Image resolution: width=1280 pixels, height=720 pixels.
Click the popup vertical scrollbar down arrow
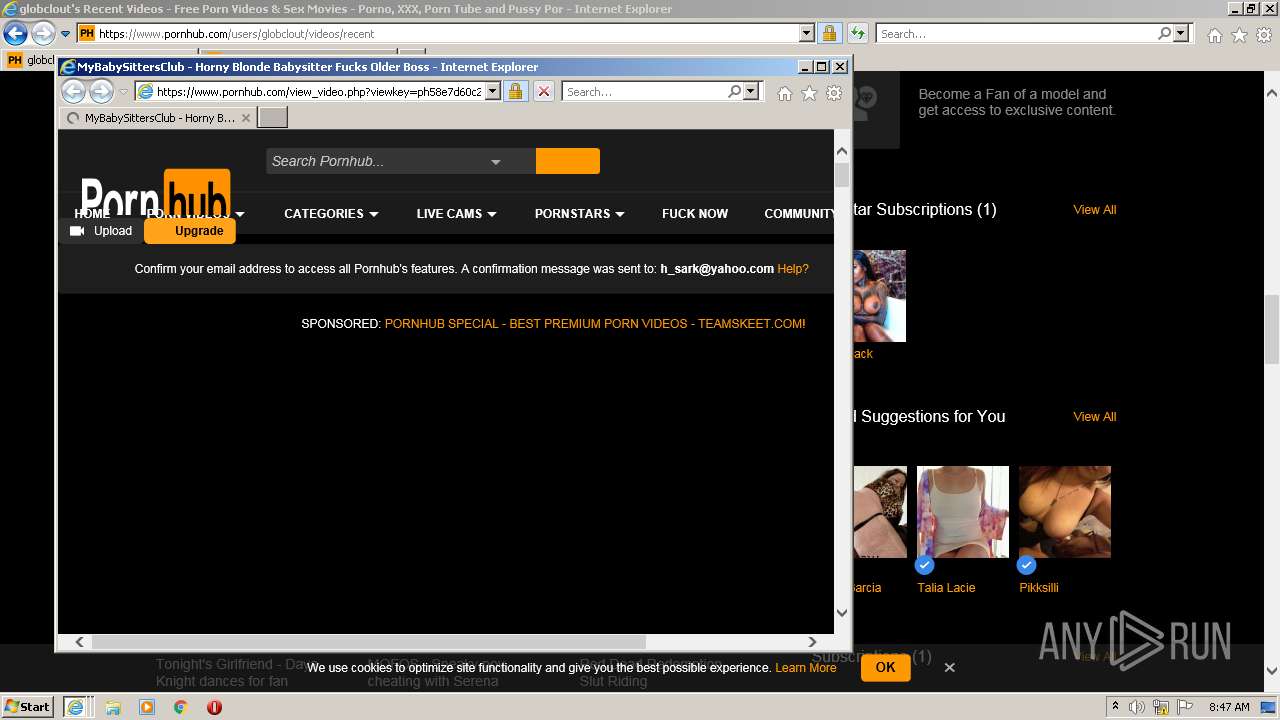(842, 613)
